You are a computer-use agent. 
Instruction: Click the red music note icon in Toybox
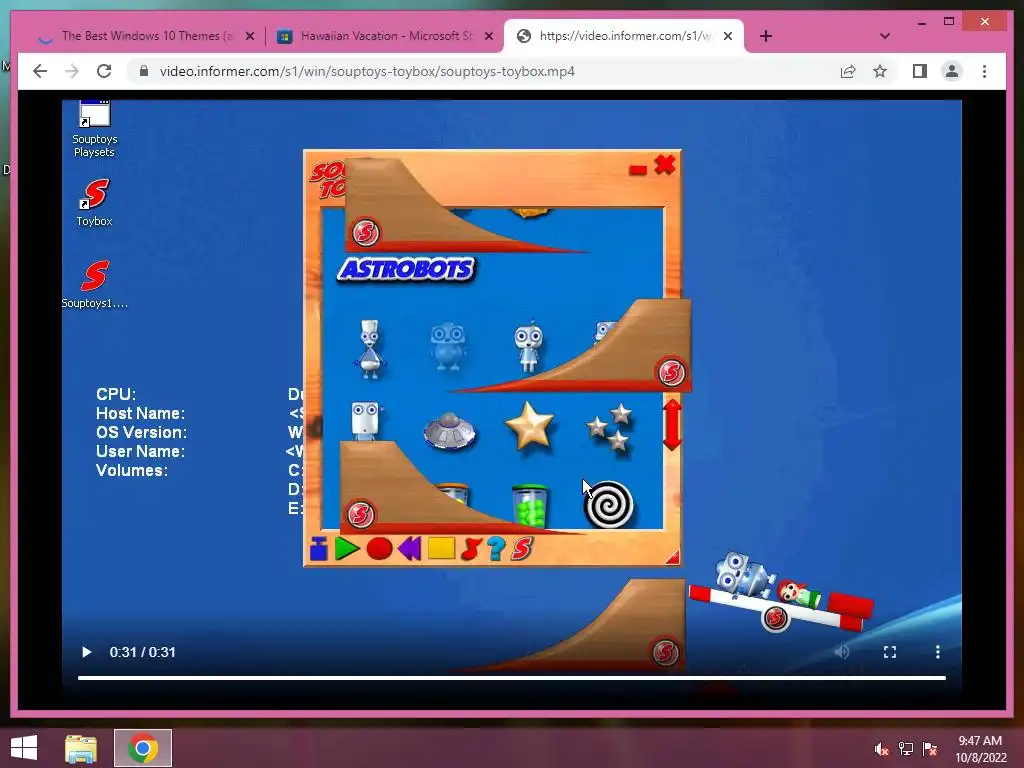pyautogui.click(x=471, y=549)
